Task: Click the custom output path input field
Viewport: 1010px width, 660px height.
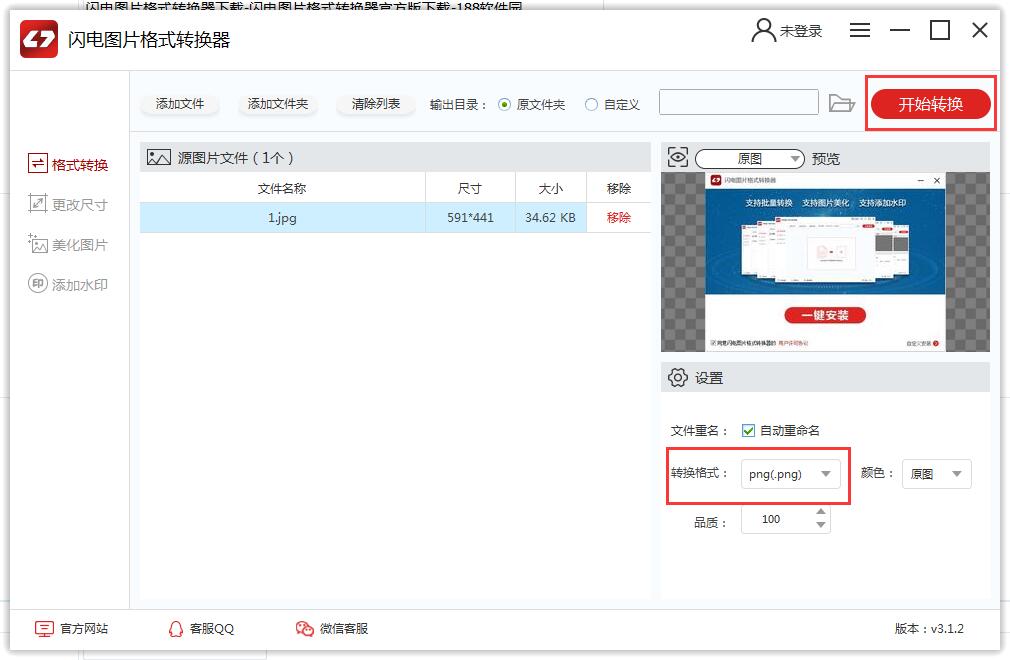Action: (738, 103)
